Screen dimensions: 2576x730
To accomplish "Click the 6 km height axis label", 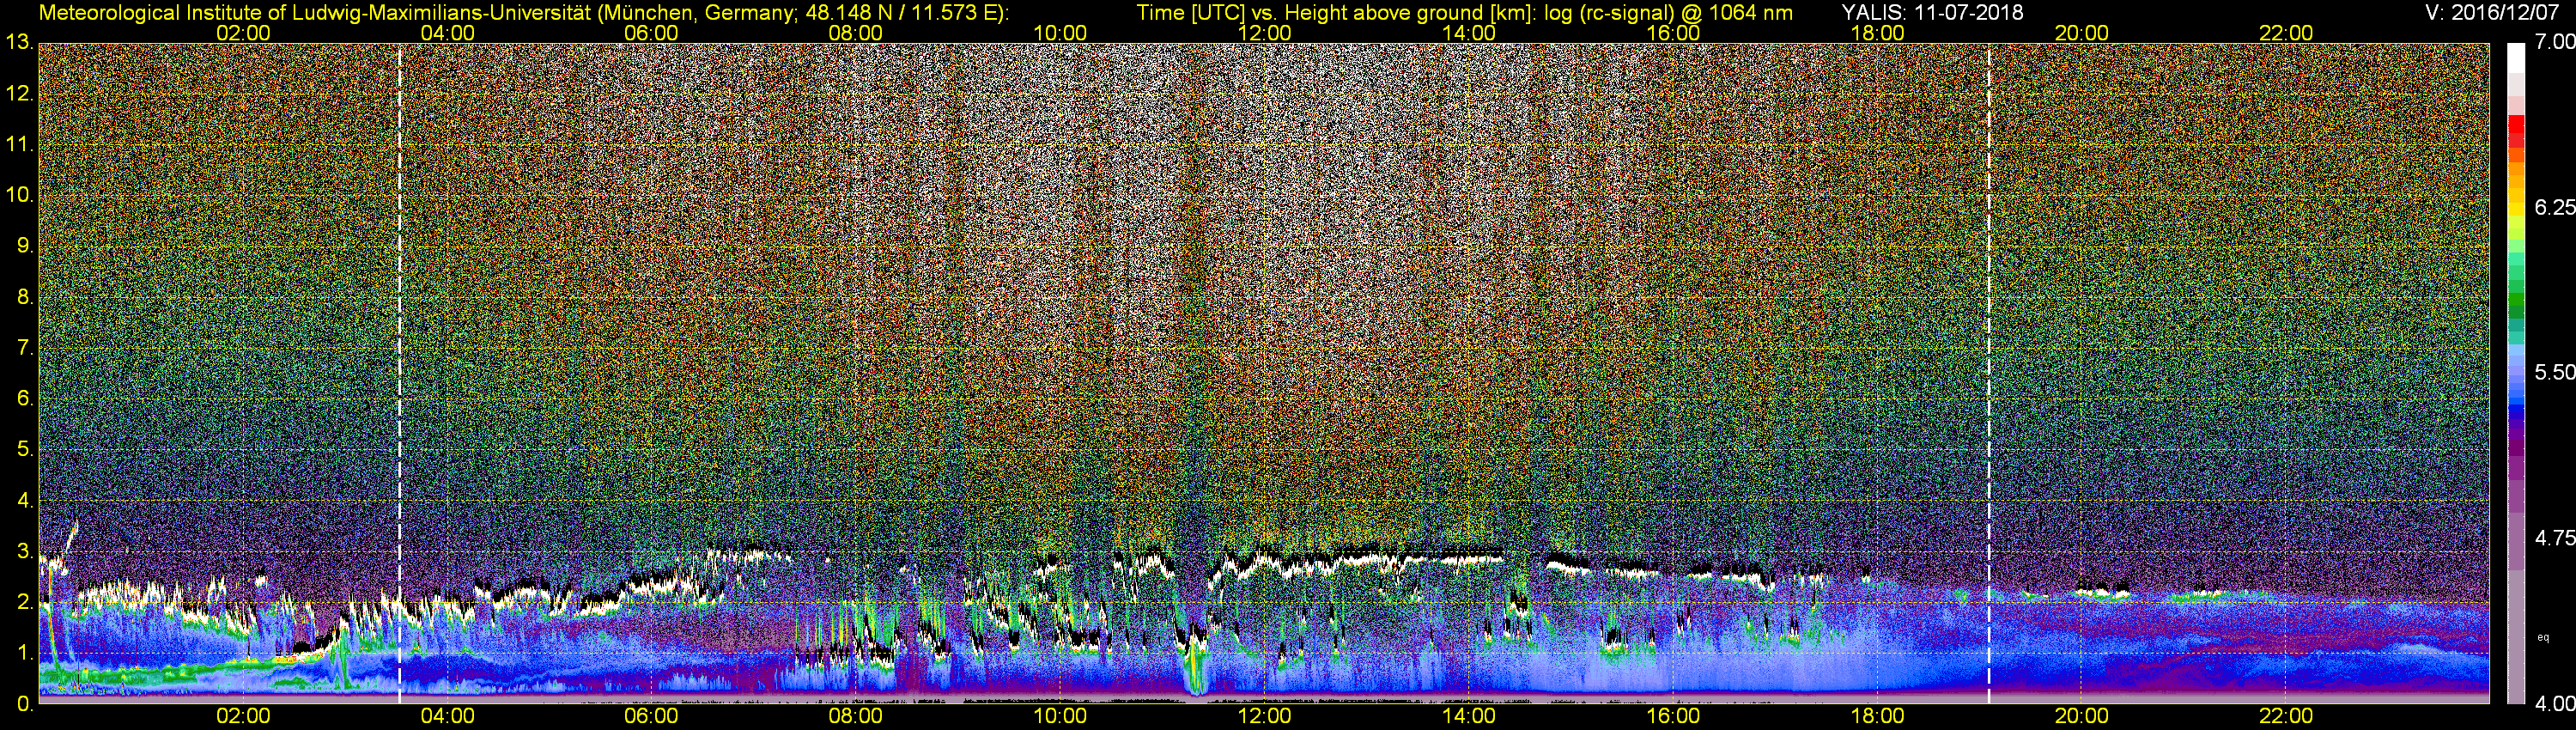I will (24, 399).
